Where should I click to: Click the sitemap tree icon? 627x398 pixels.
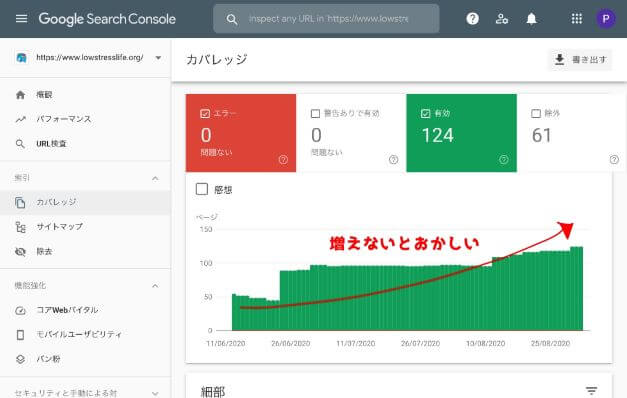20,227
